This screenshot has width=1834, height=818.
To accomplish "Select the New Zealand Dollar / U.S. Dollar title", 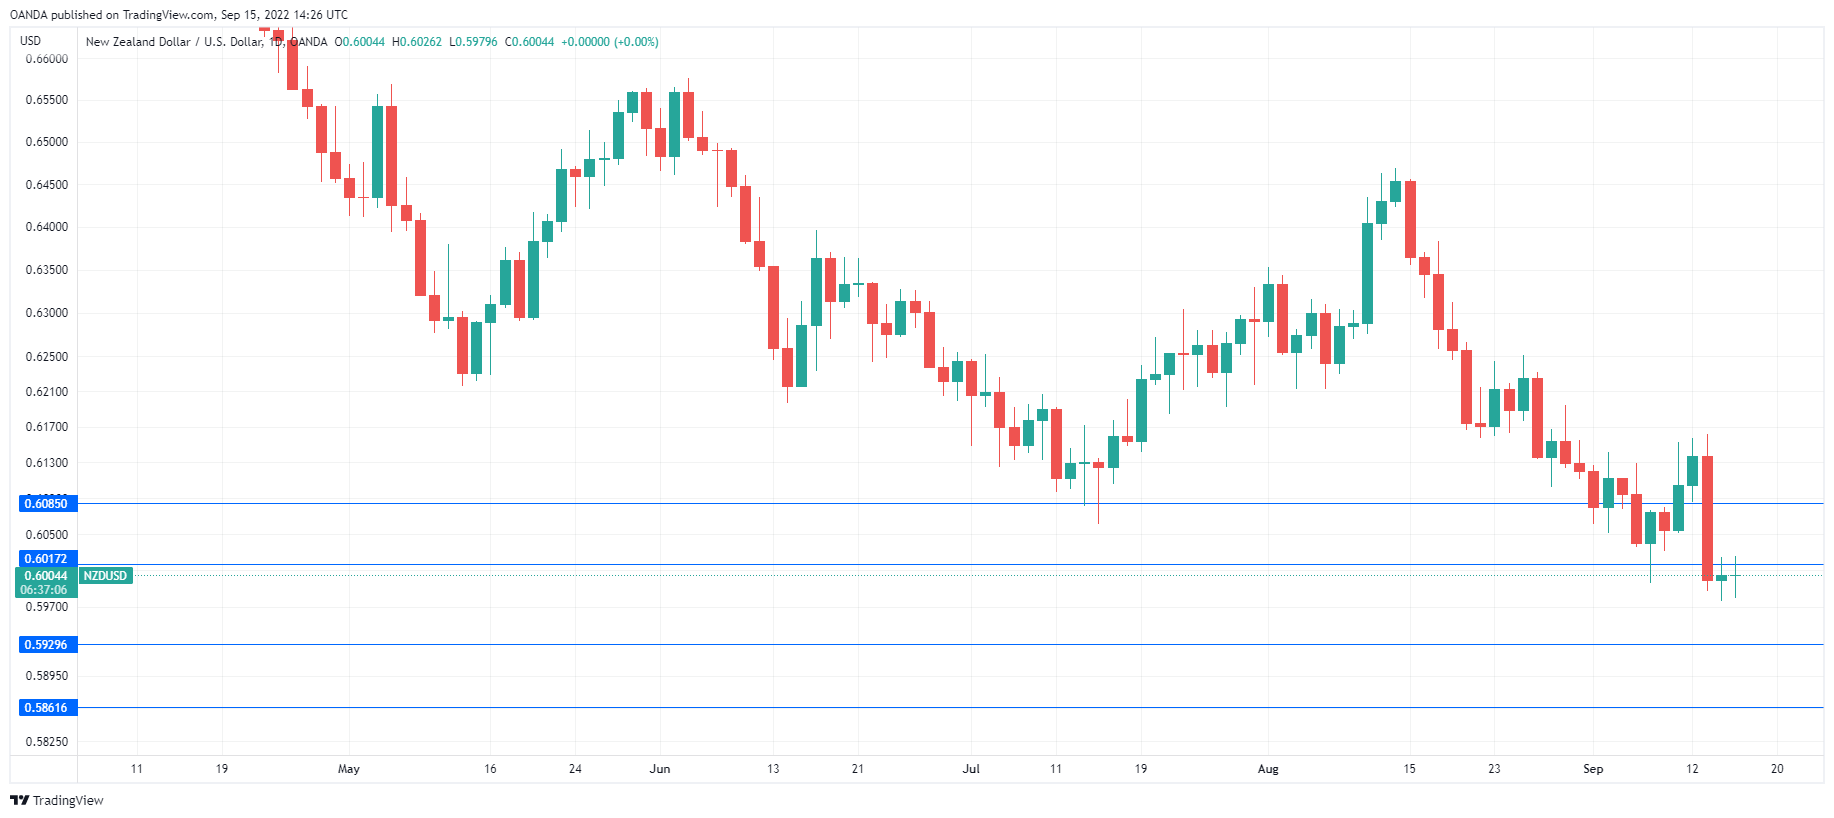I will click(174, 42).
